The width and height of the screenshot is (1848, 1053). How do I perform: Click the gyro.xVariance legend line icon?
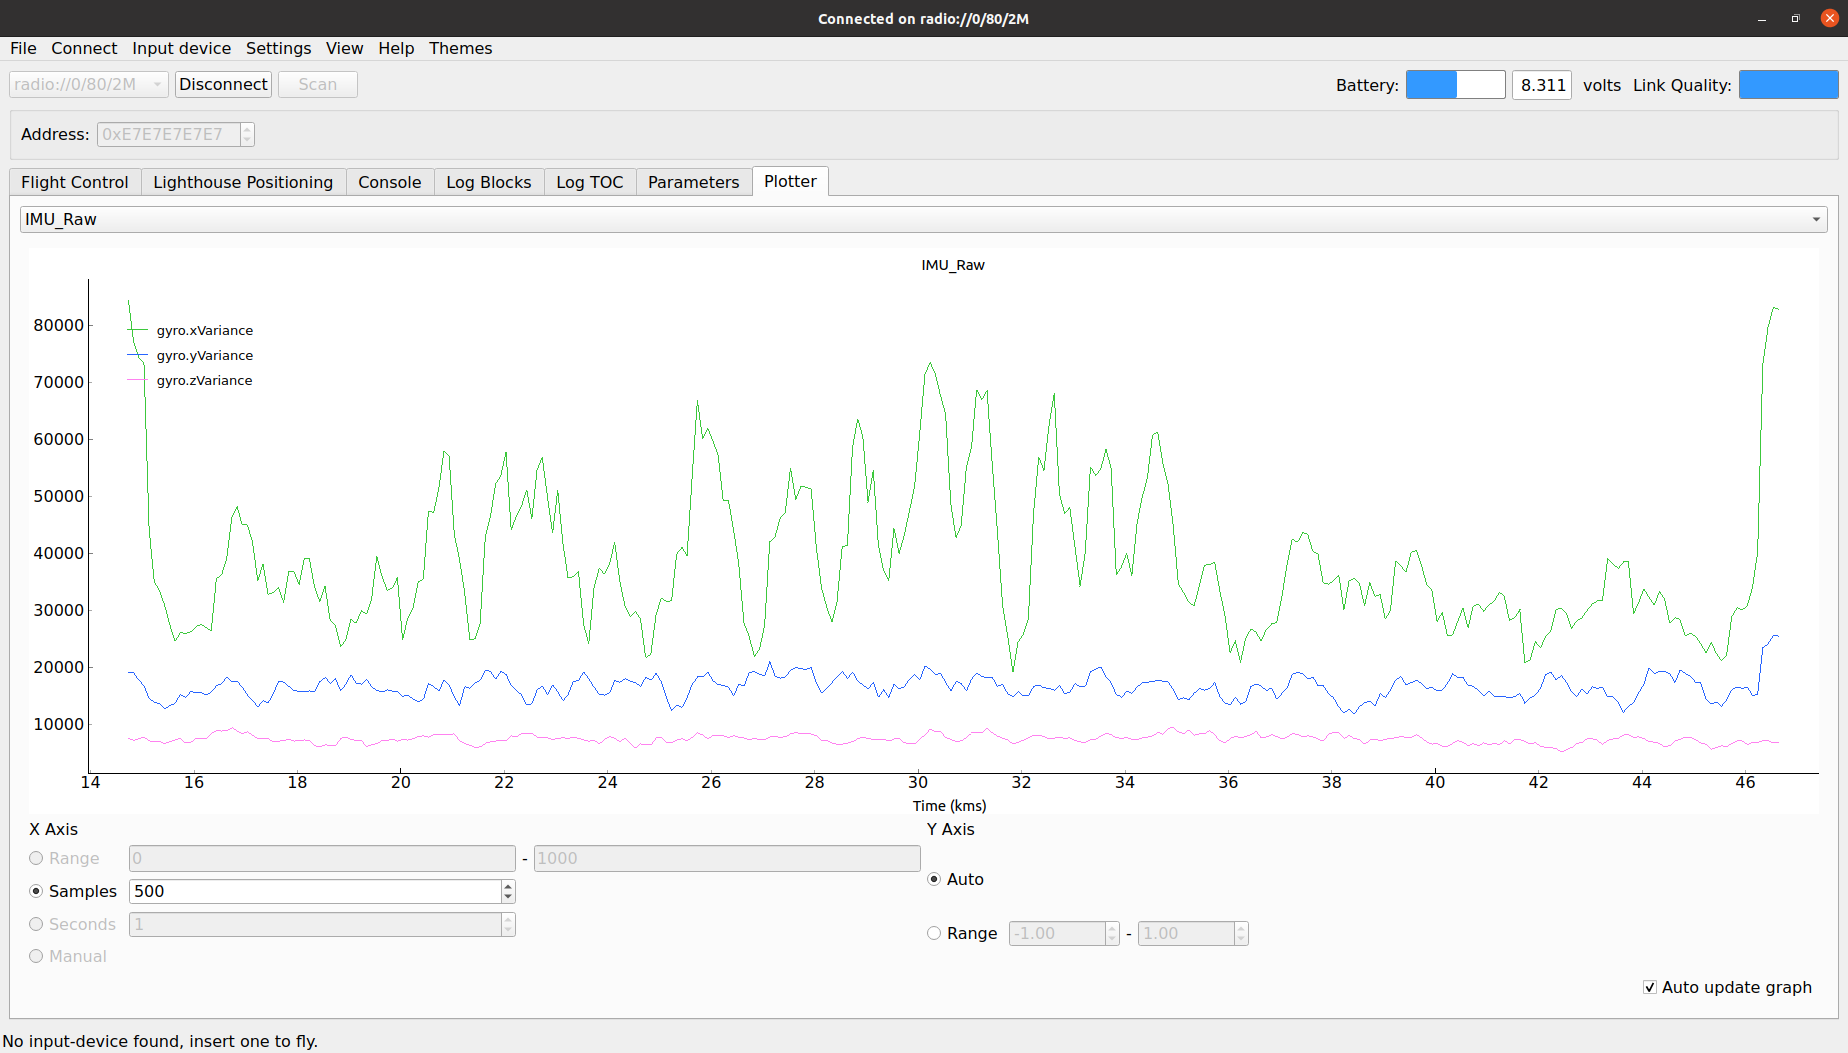click(137, 331)
